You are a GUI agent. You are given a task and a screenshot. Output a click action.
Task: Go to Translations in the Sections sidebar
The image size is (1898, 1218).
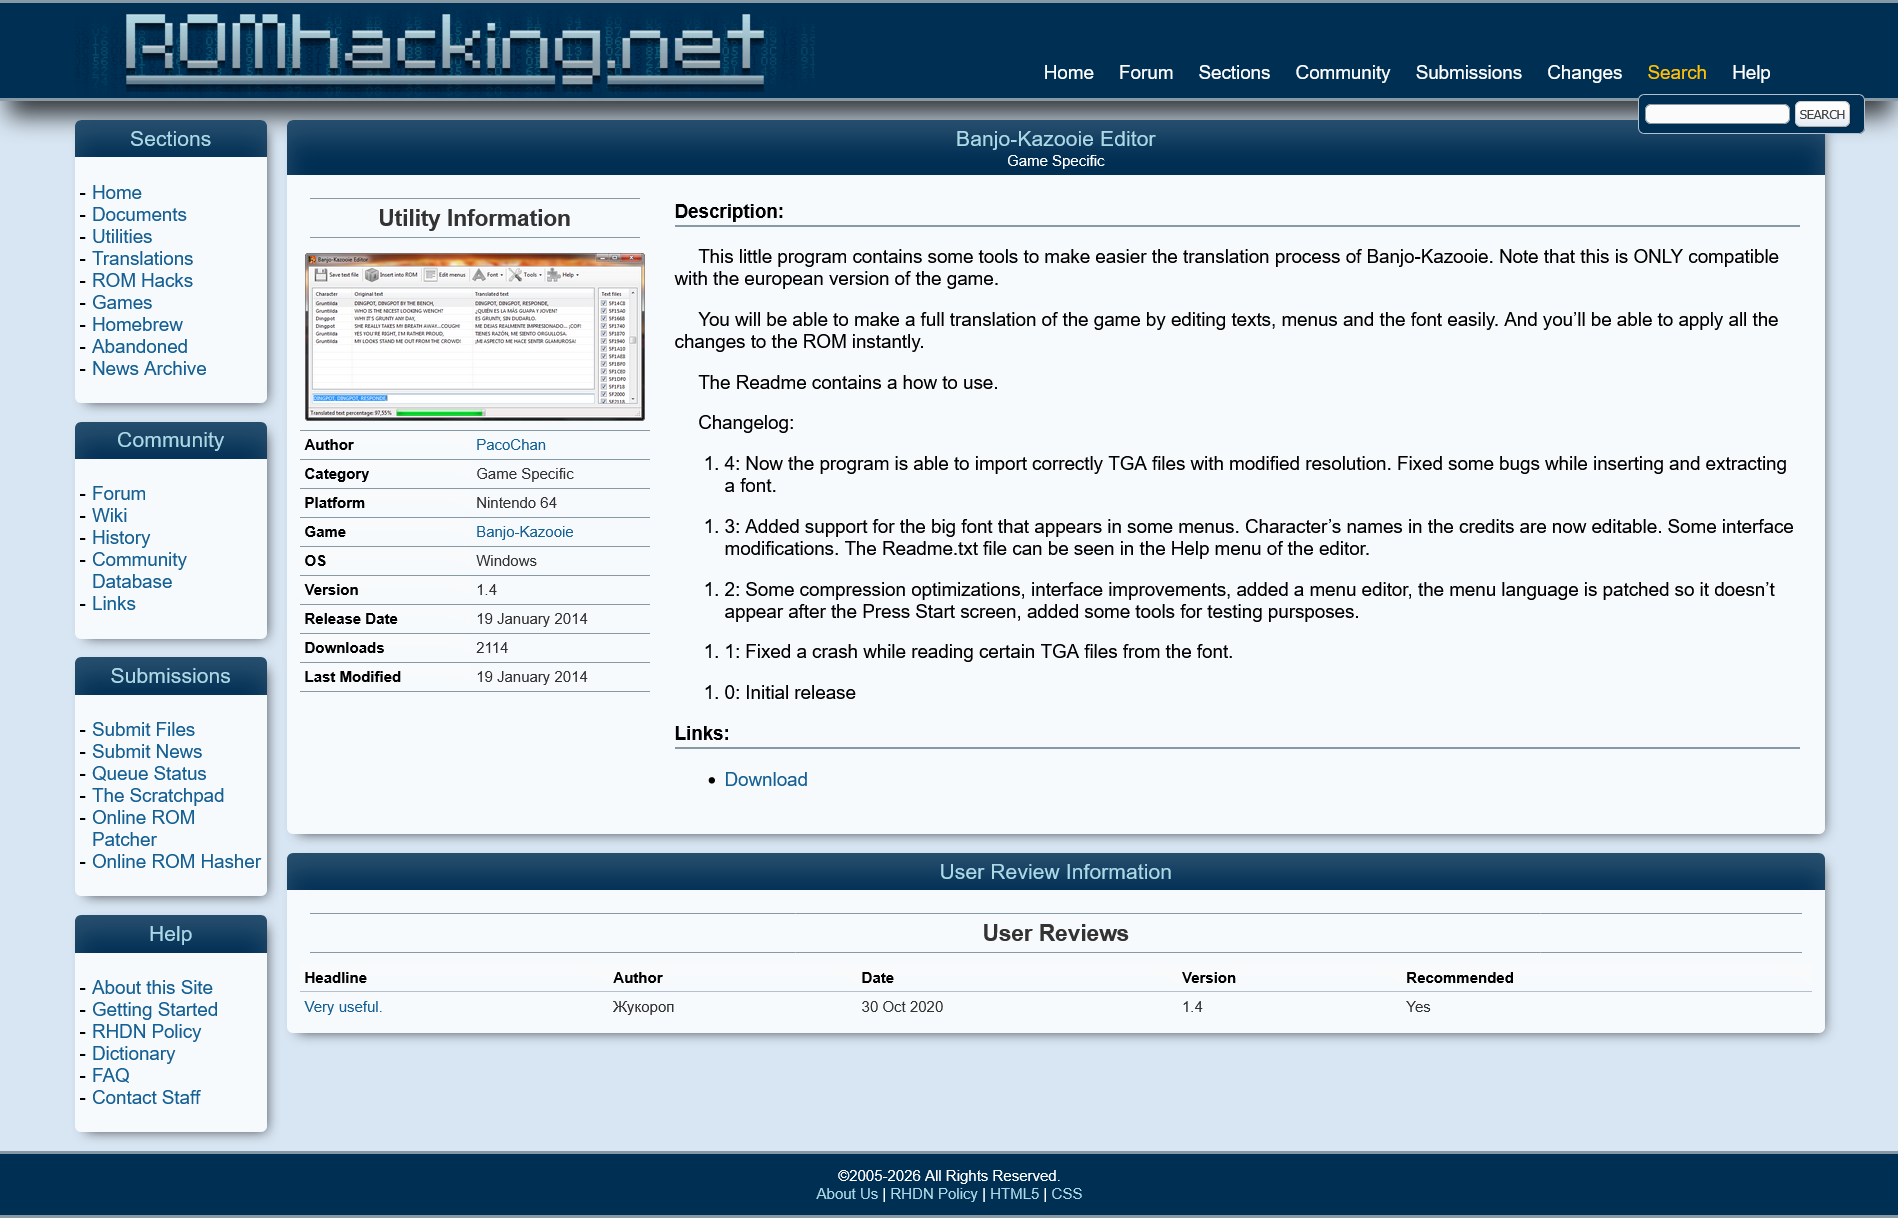point(142,259)
